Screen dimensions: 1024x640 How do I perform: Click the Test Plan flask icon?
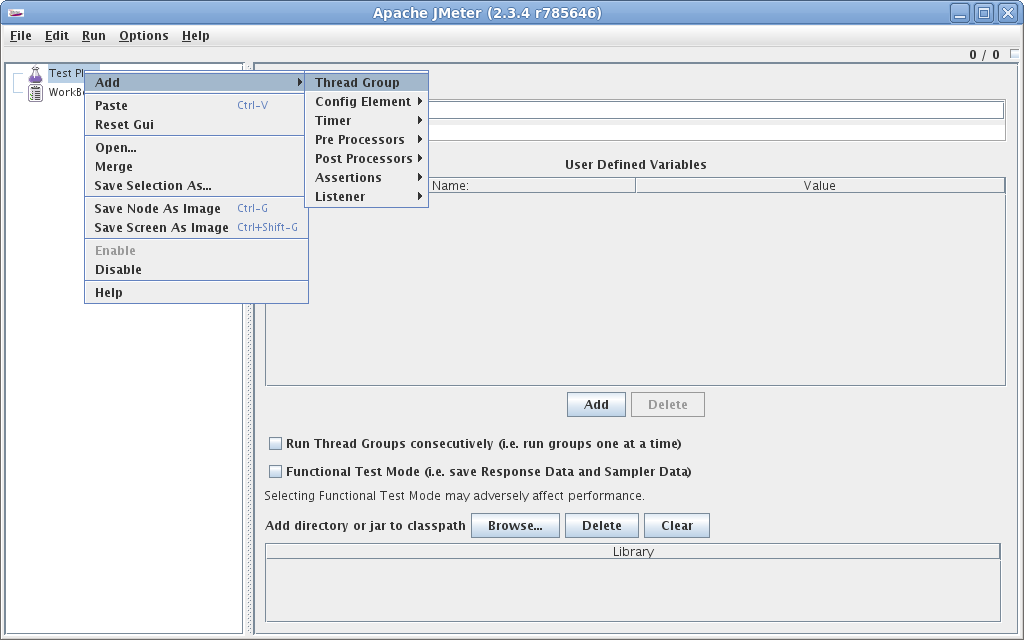pos(35,74)
